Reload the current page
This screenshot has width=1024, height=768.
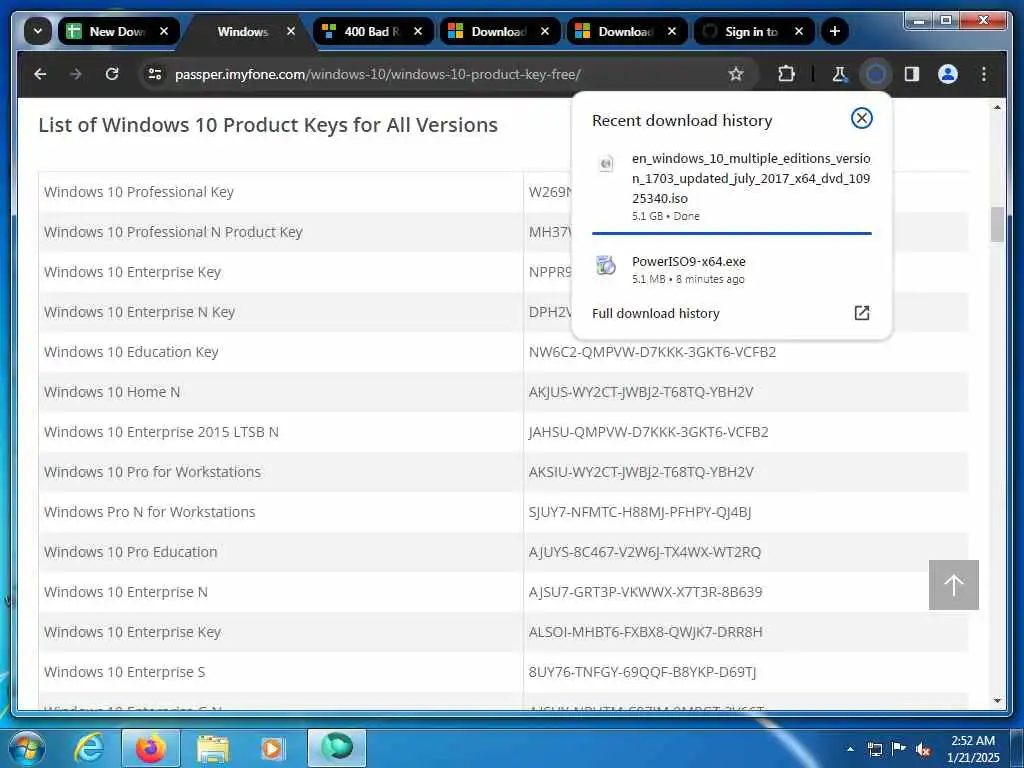[x=112, y=74]
